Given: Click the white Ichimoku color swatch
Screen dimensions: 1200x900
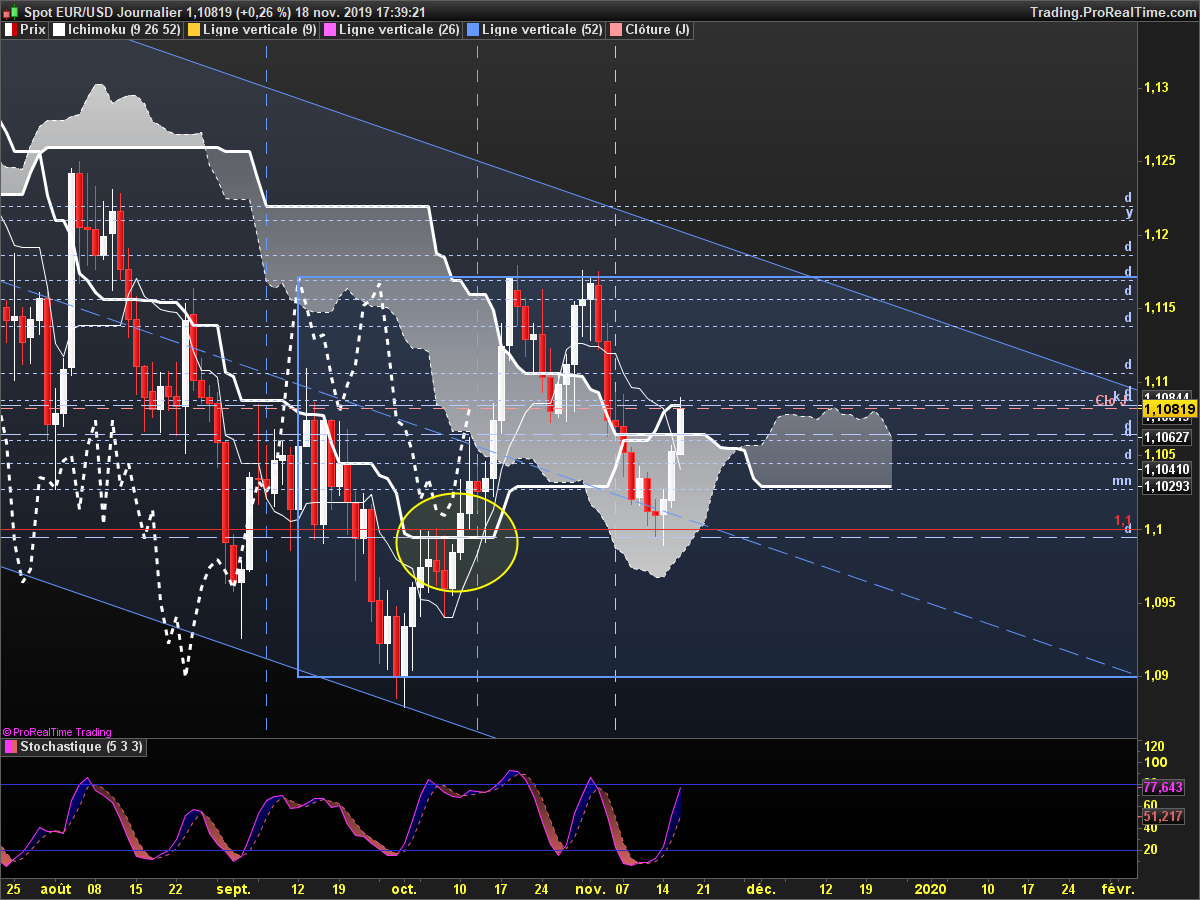Looking at the screenshot, I should pos(59,30).
